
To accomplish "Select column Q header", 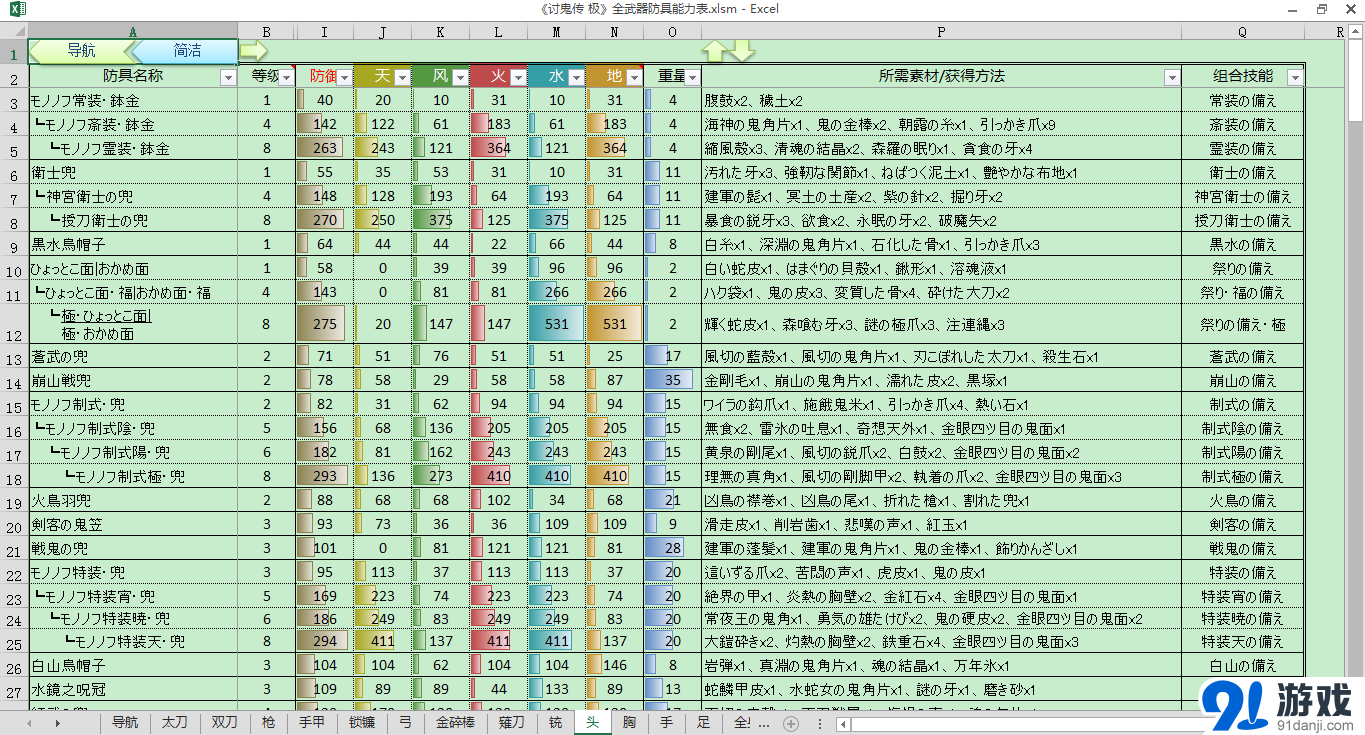I will 1243,32.
